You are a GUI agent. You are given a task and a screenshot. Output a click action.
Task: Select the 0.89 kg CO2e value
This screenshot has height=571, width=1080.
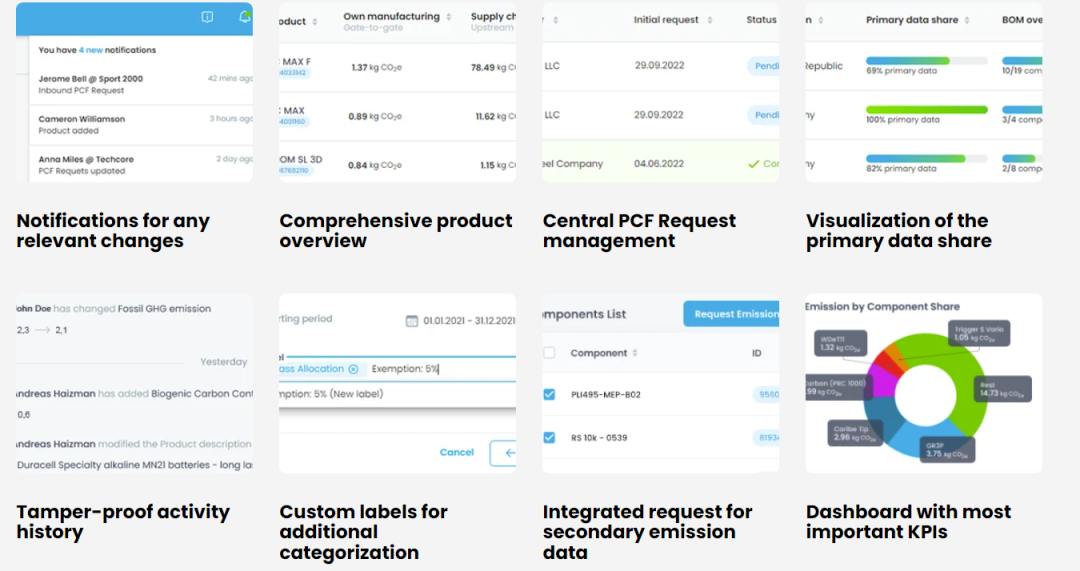[375, 116]
